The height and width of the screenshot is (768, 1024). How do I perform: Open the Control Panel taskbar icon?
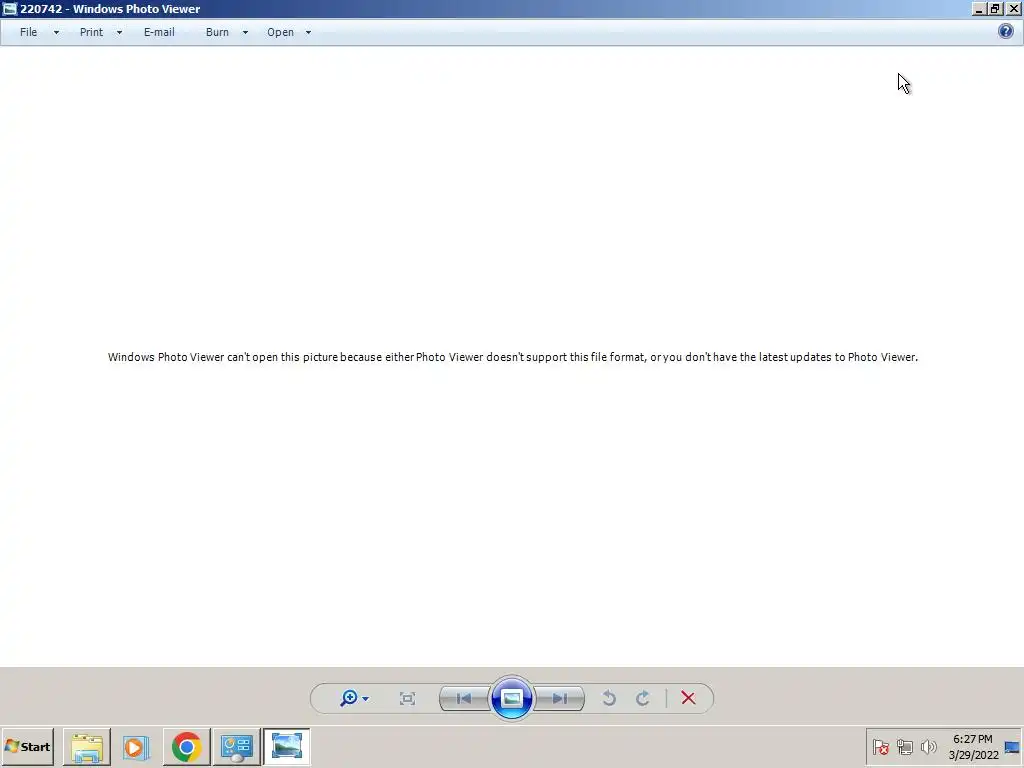point(236,746)
